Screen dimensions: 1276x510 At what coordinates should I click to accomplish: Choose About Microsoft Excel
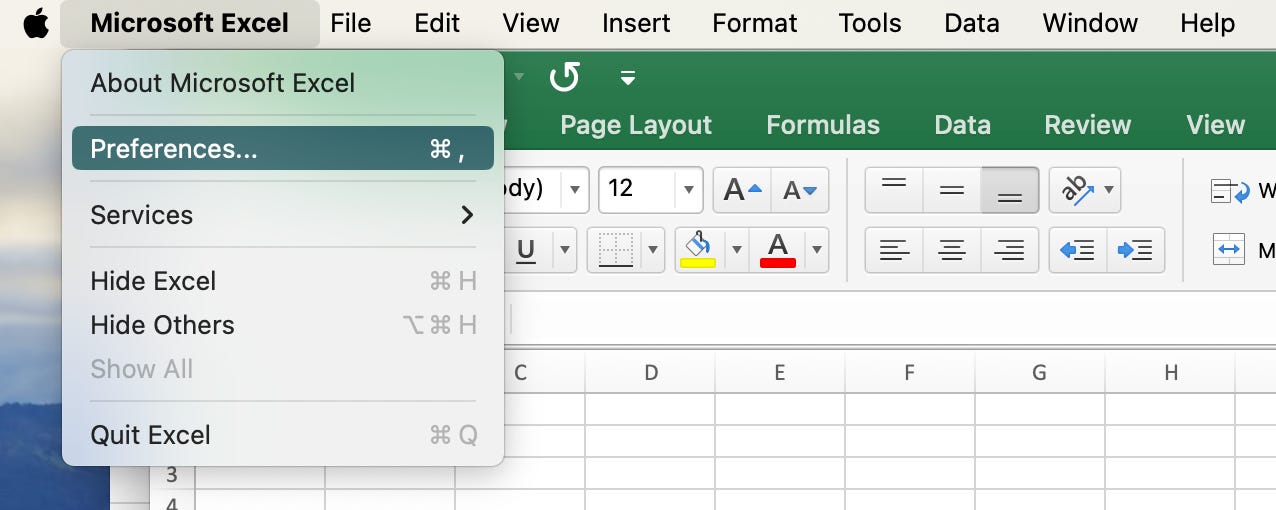coord(283,83)
